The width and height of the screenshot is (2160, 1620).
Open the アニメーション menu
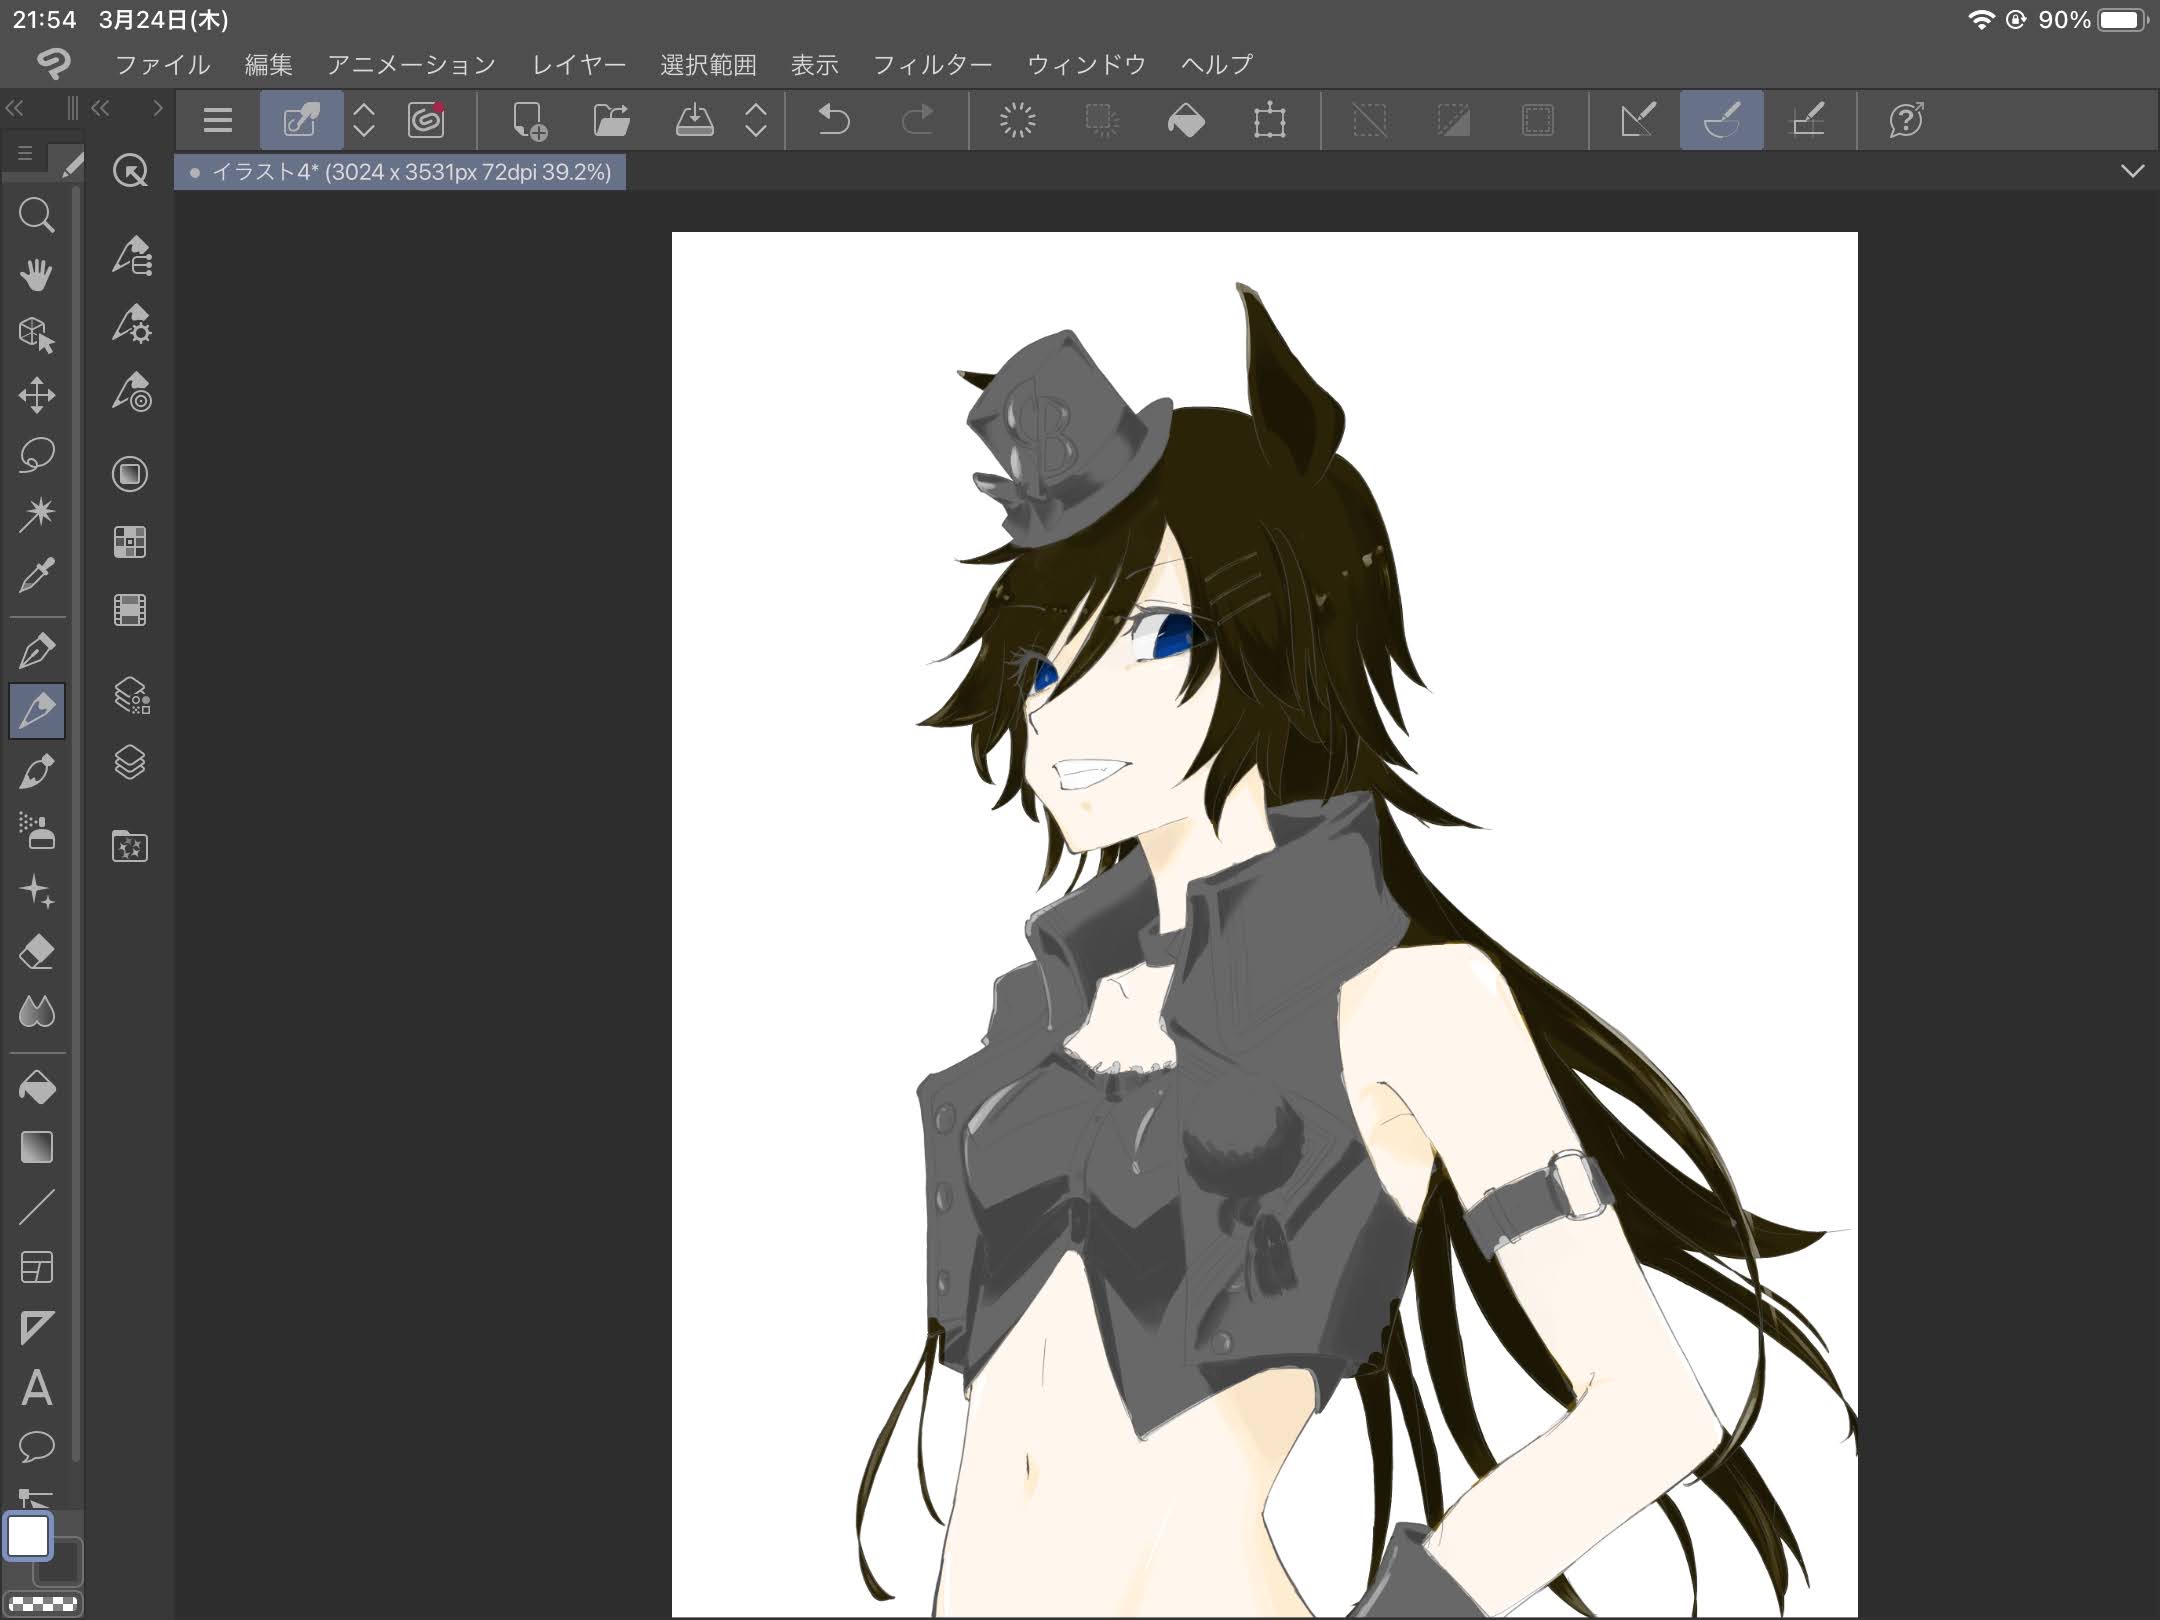tap(412, 65)
